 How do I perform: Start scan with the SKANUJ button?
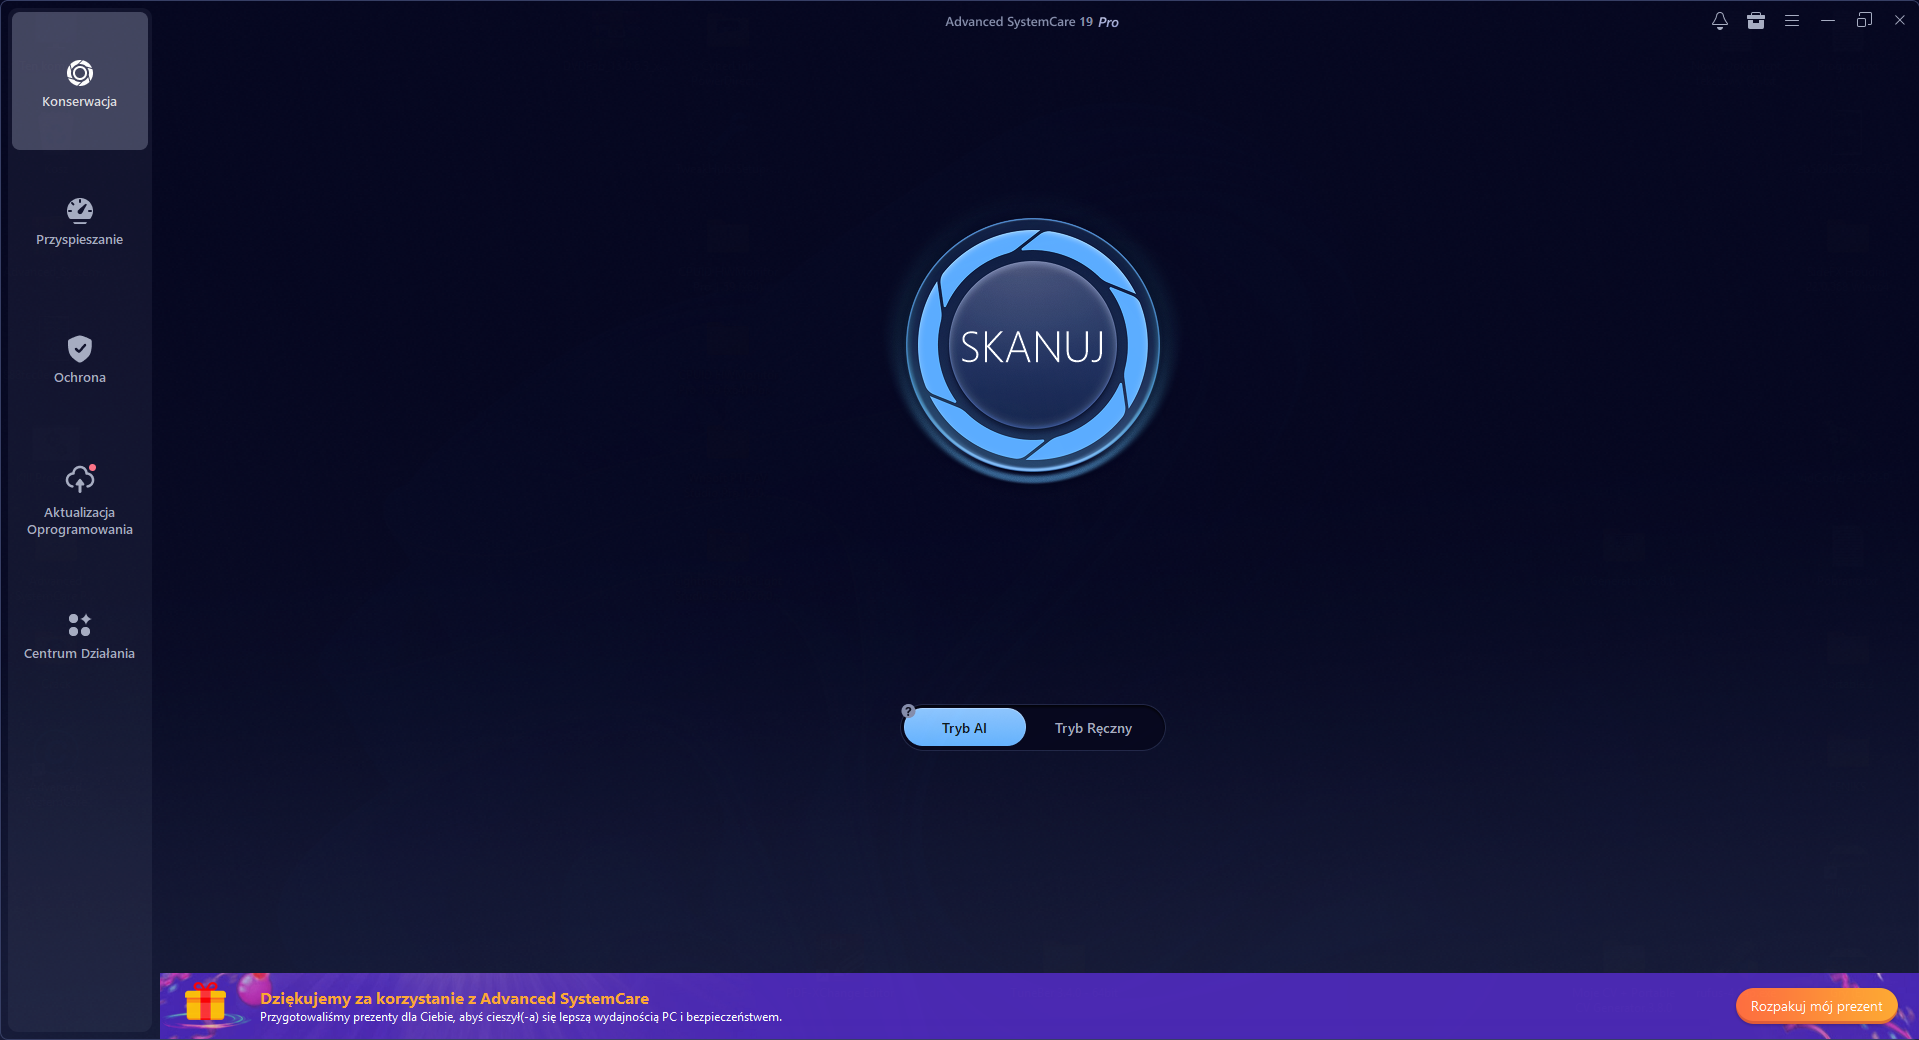[1032, 346]
